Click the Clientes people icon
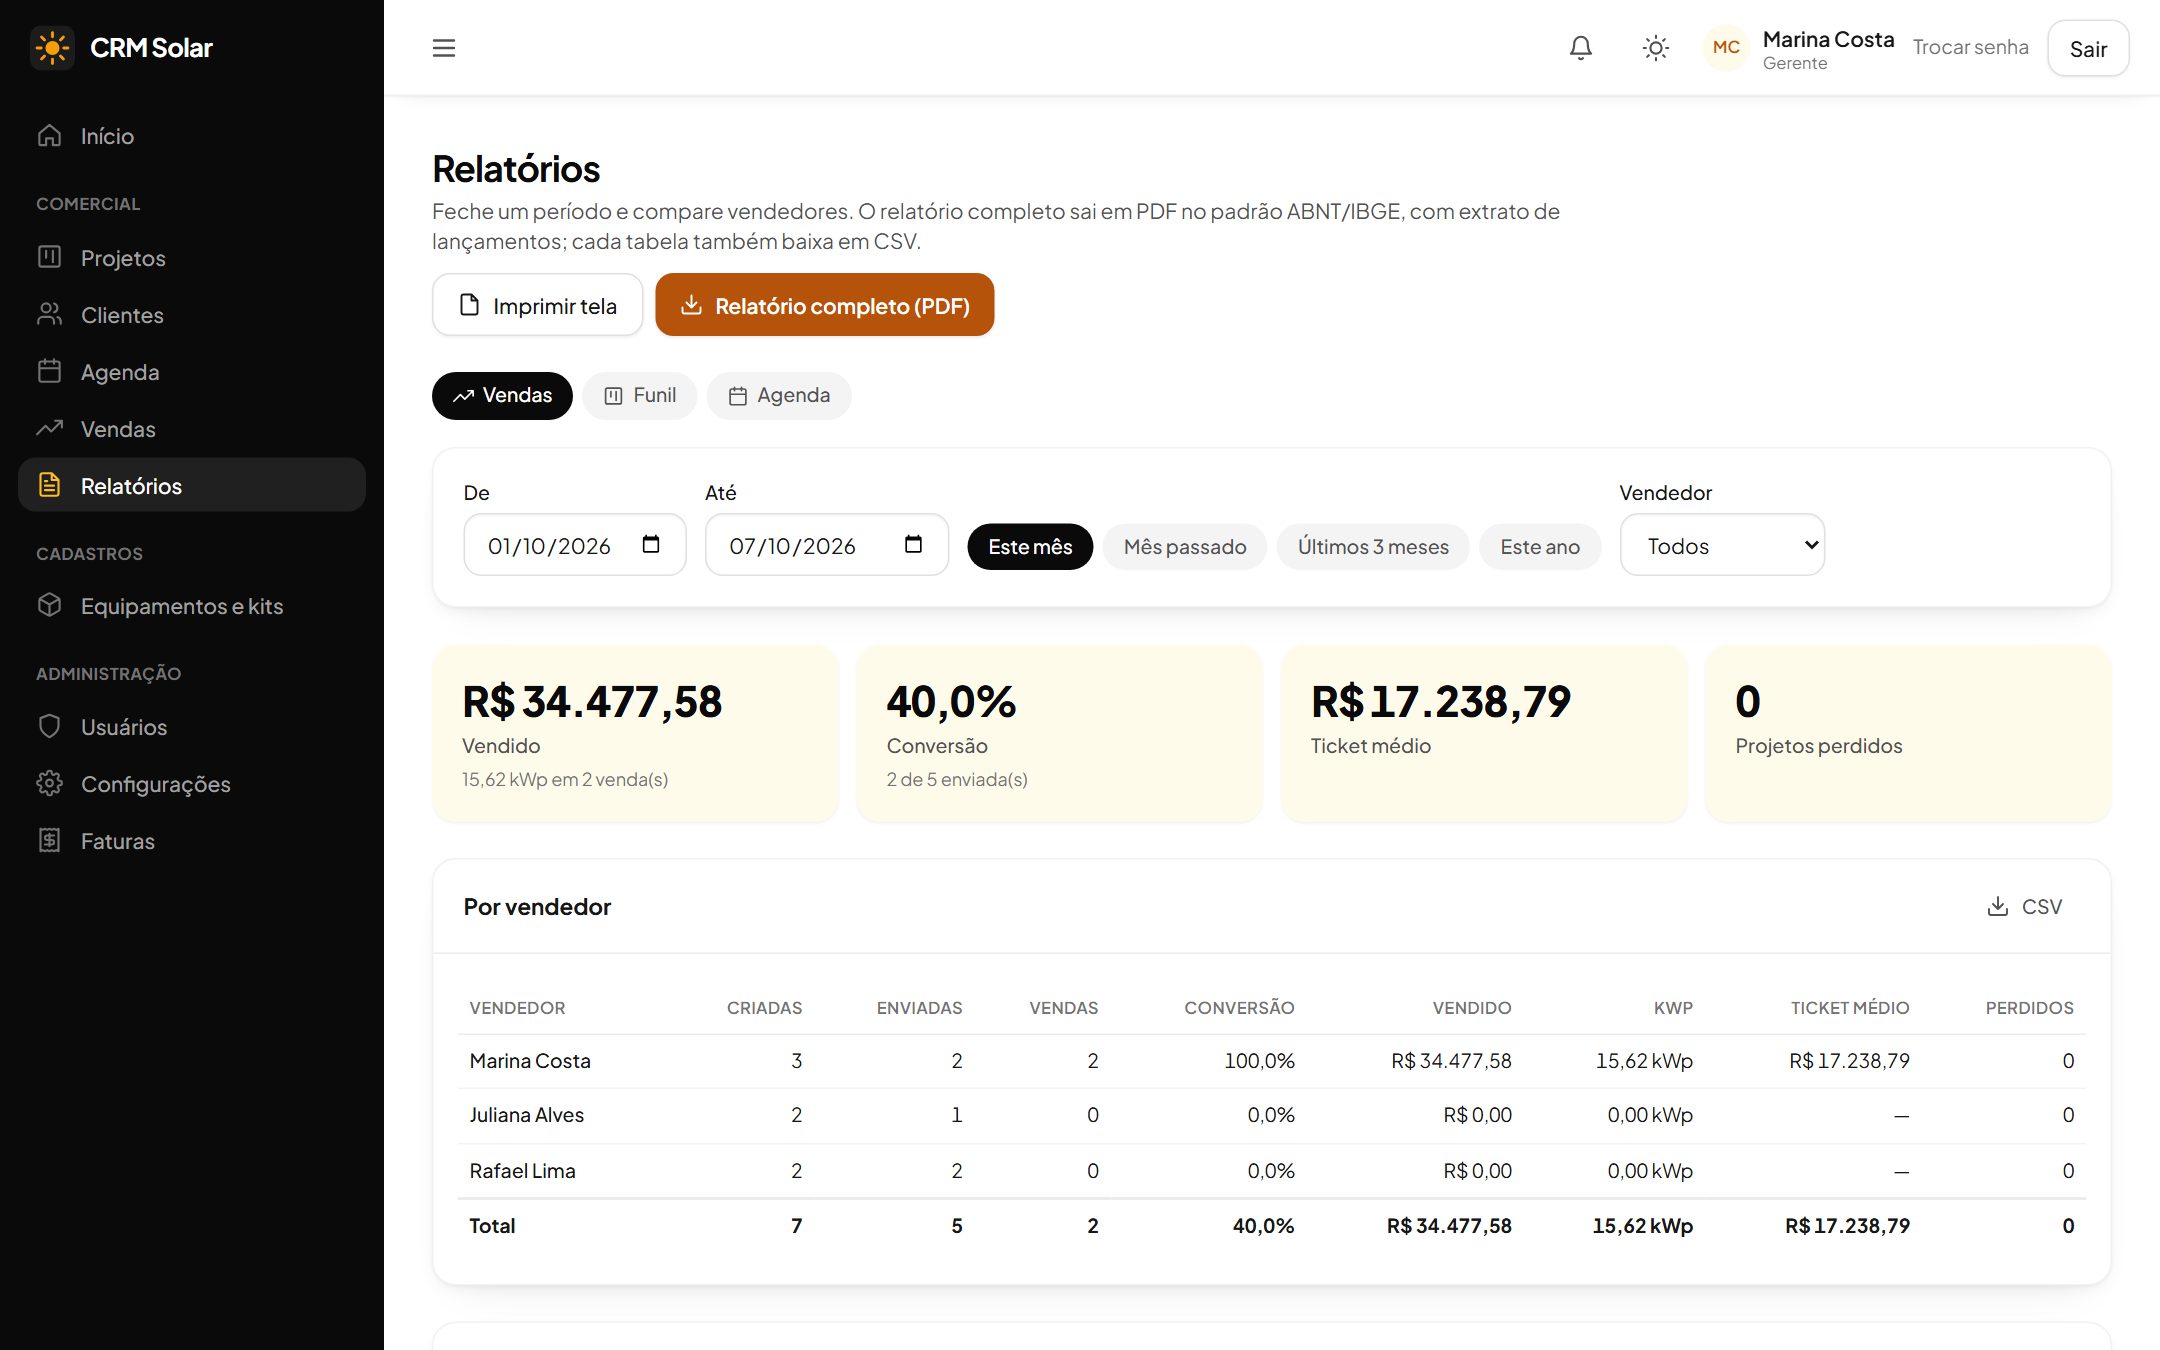The height and width of the screenshot is (1350, 2160). 50,314
